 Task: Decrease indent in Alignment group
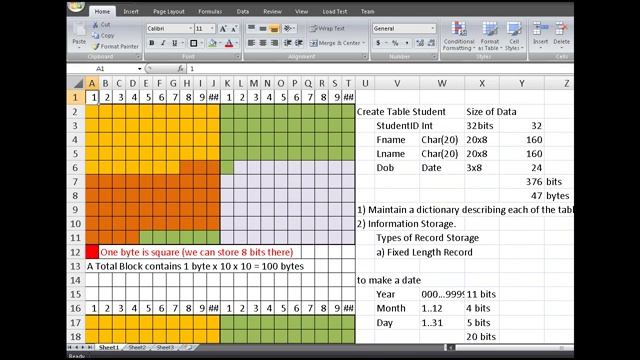[x=287, y=43]
